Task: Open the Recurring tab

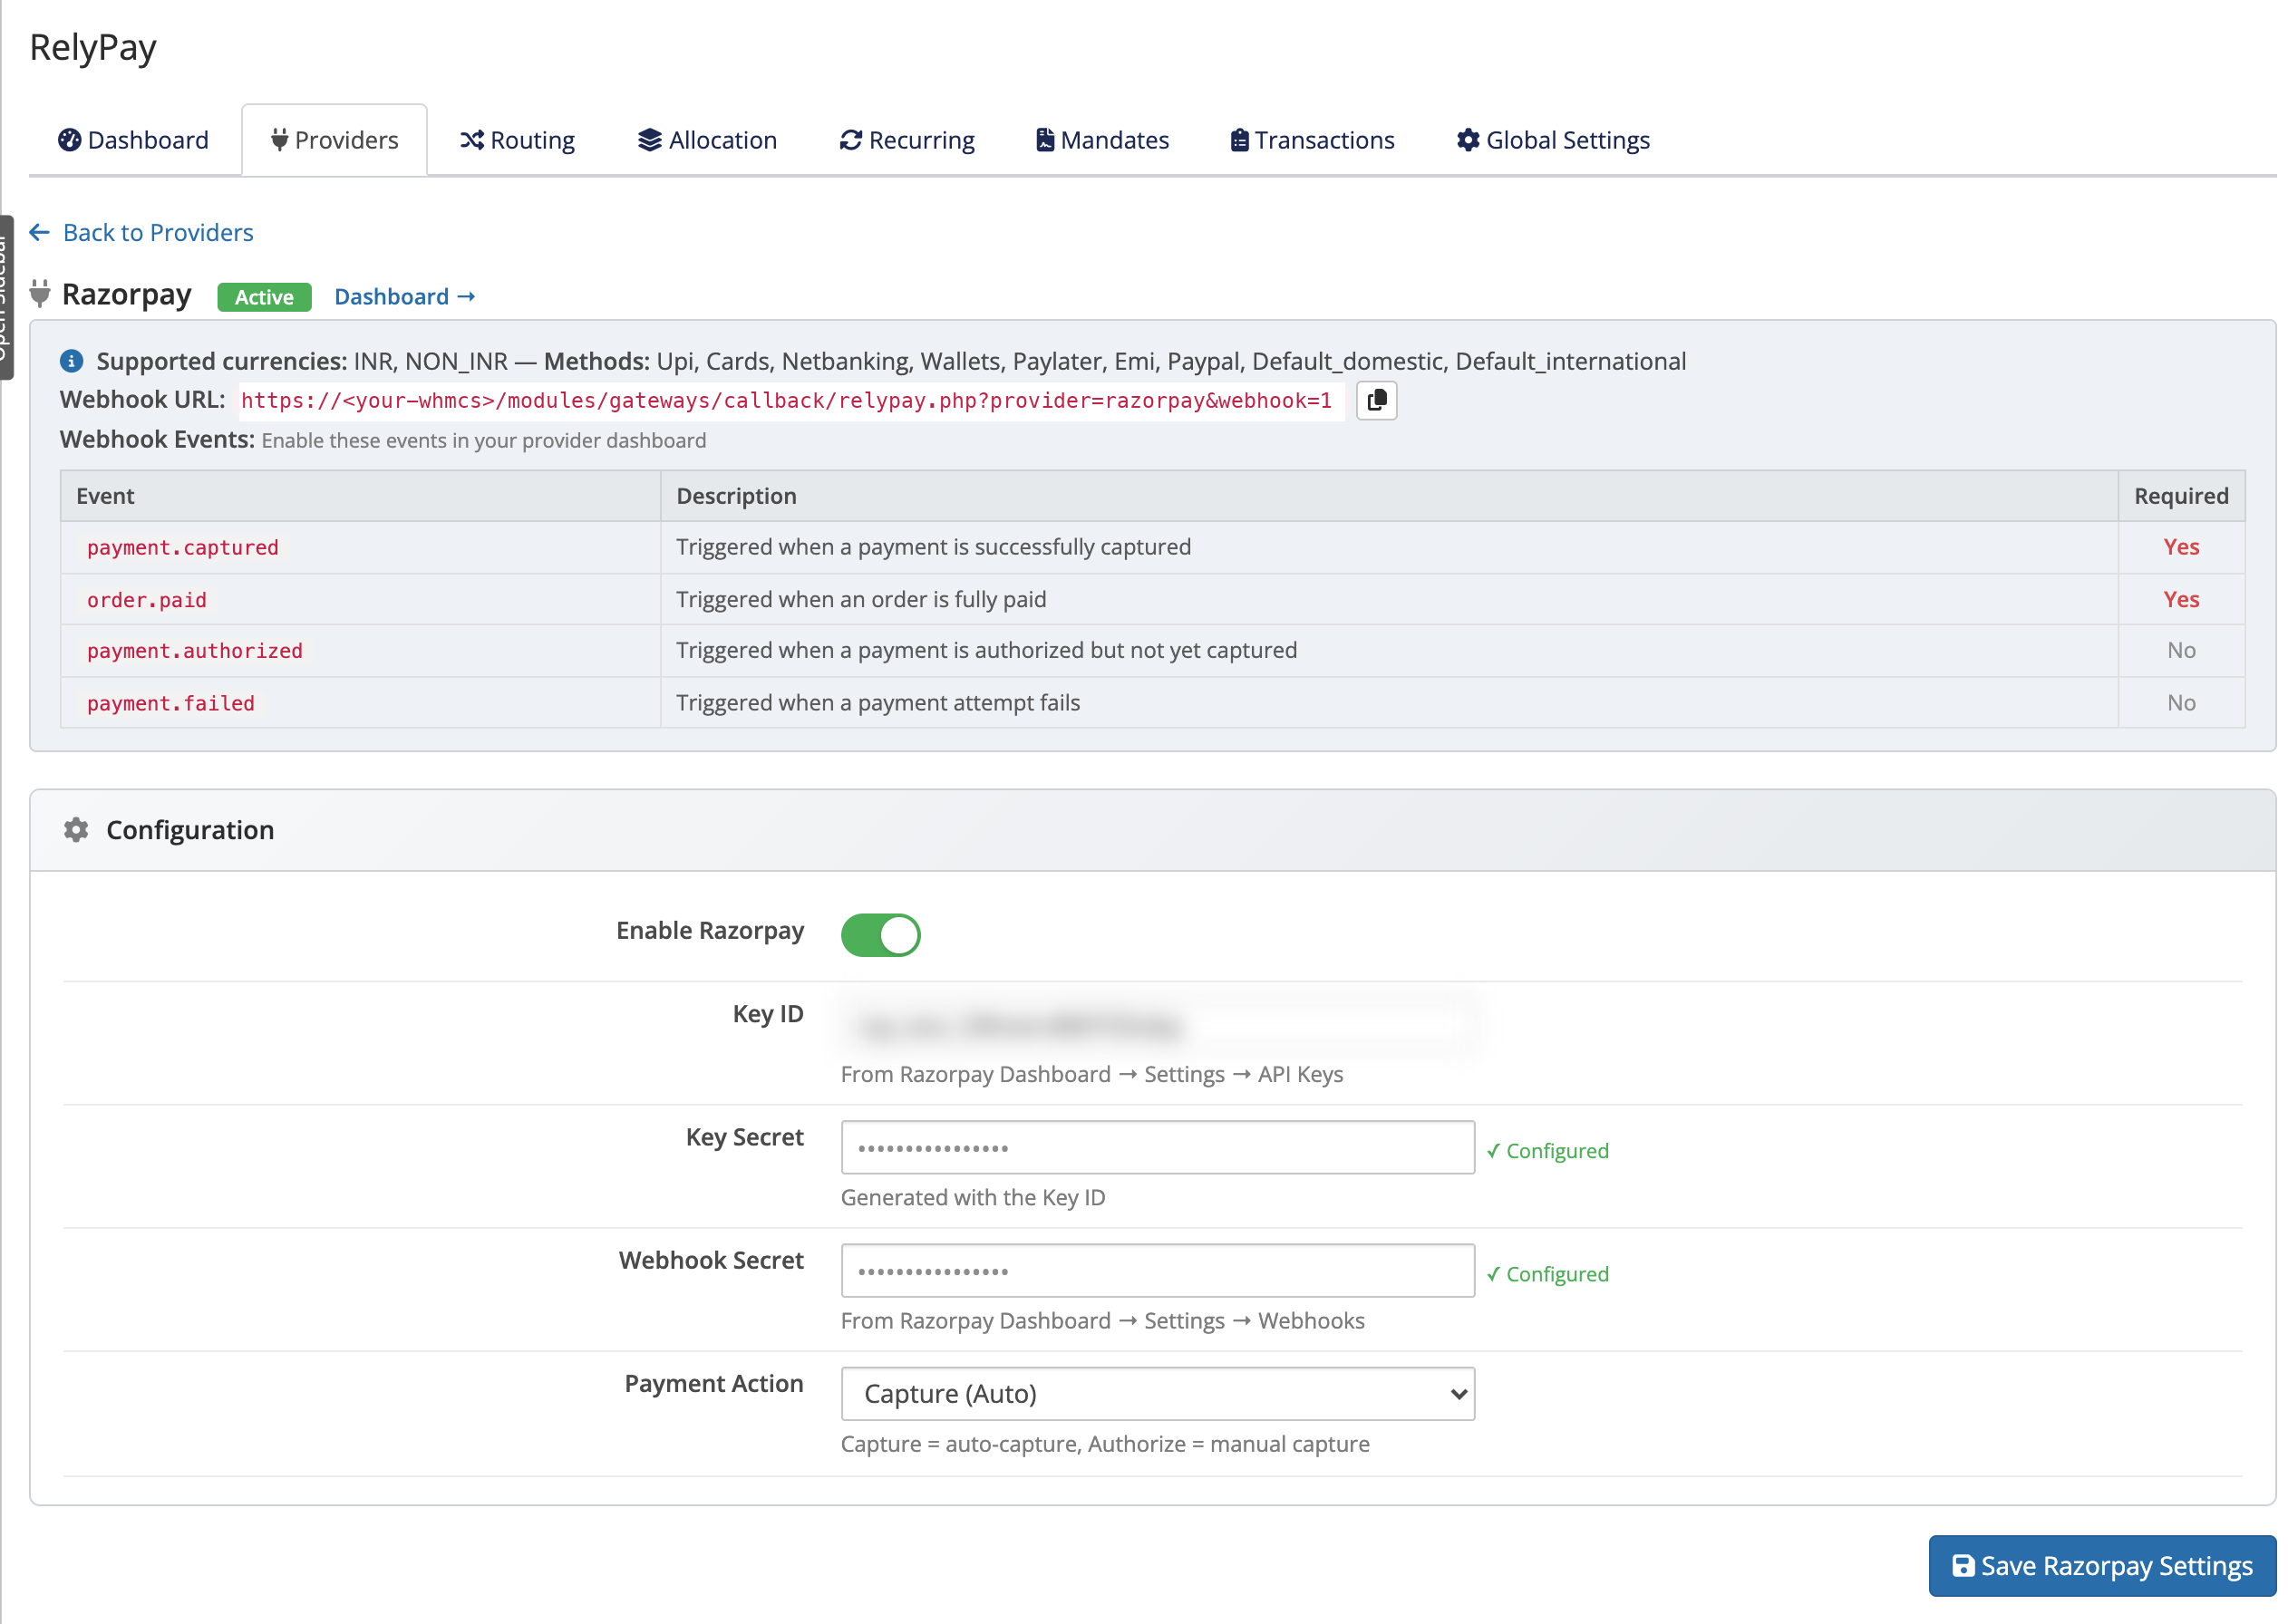Action: point(907,140)
